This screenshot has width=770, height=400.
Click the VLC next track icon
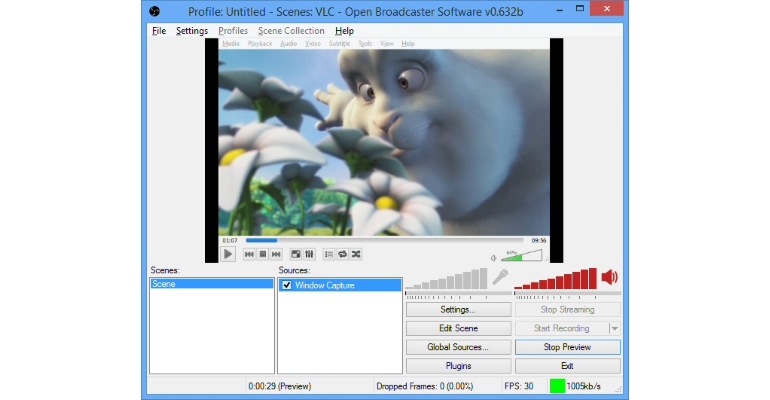pyautogui.click(x=276, y=254)
